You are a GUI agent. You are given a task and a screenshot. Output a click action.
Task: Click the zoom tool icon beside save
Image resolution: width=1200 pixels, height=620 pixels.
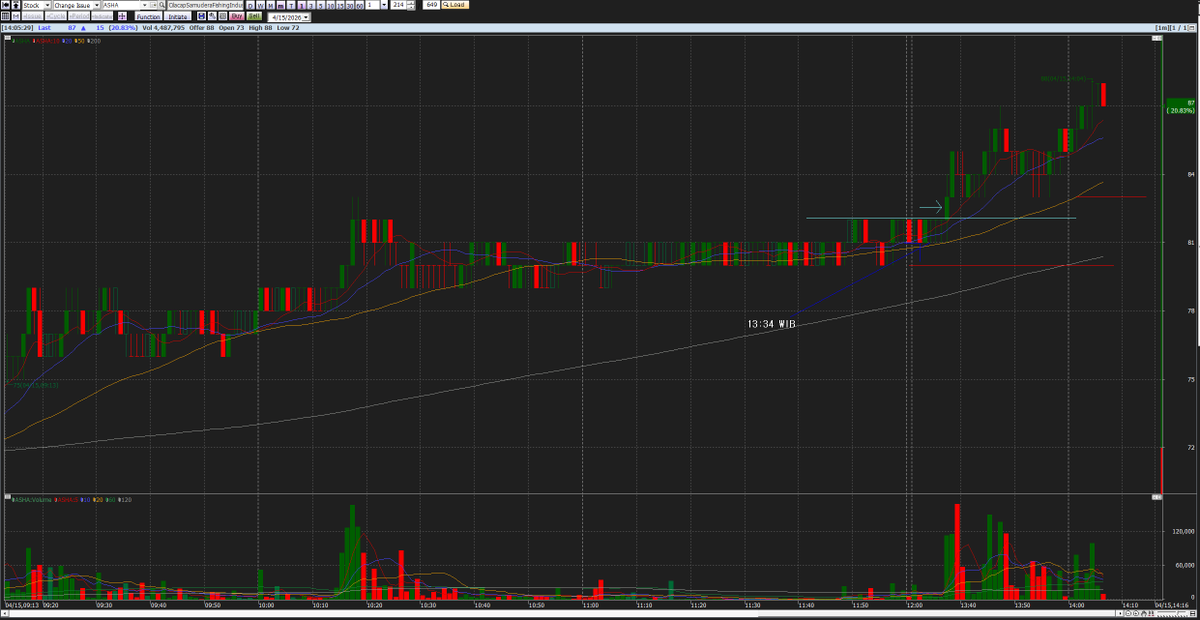click(x=212, y=16)
